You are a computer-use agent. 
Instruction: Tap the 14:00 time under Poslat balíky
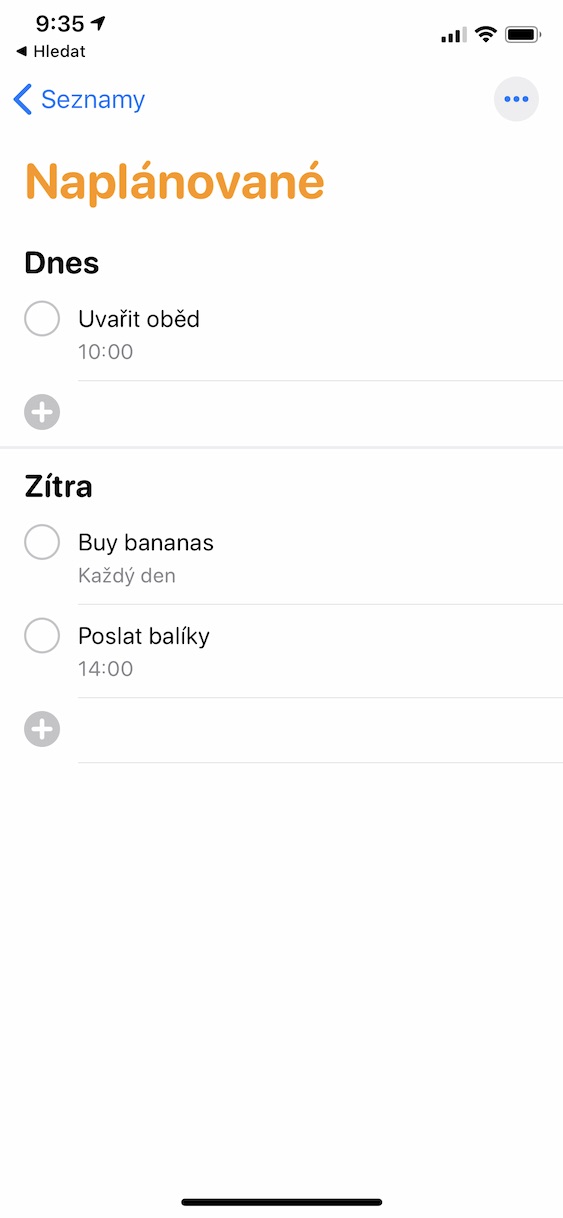[x=106, y=668]
